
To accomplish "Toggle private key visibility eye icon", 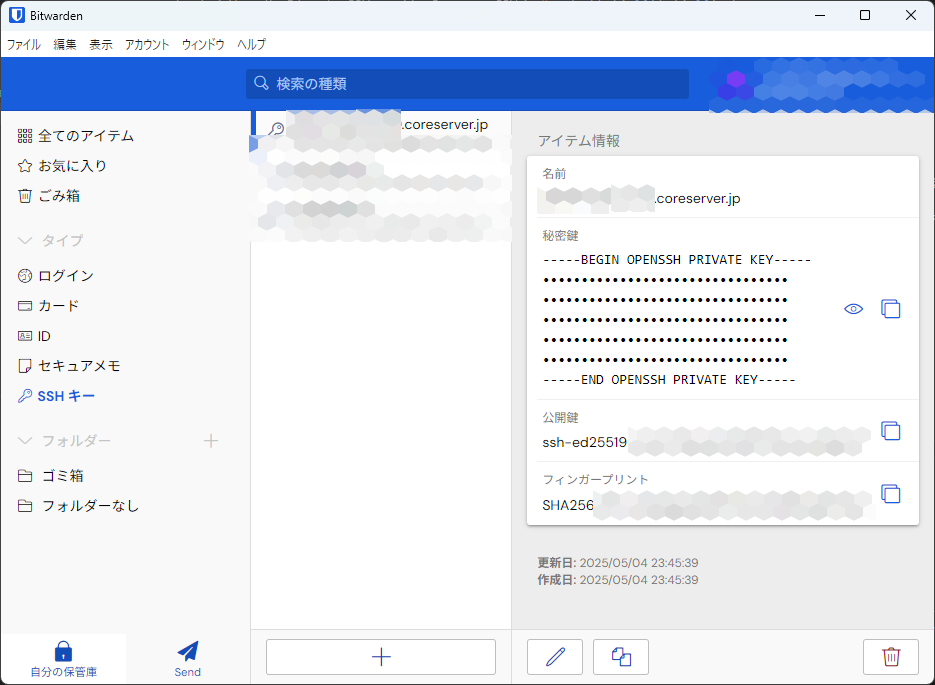I will click(853, 309).
